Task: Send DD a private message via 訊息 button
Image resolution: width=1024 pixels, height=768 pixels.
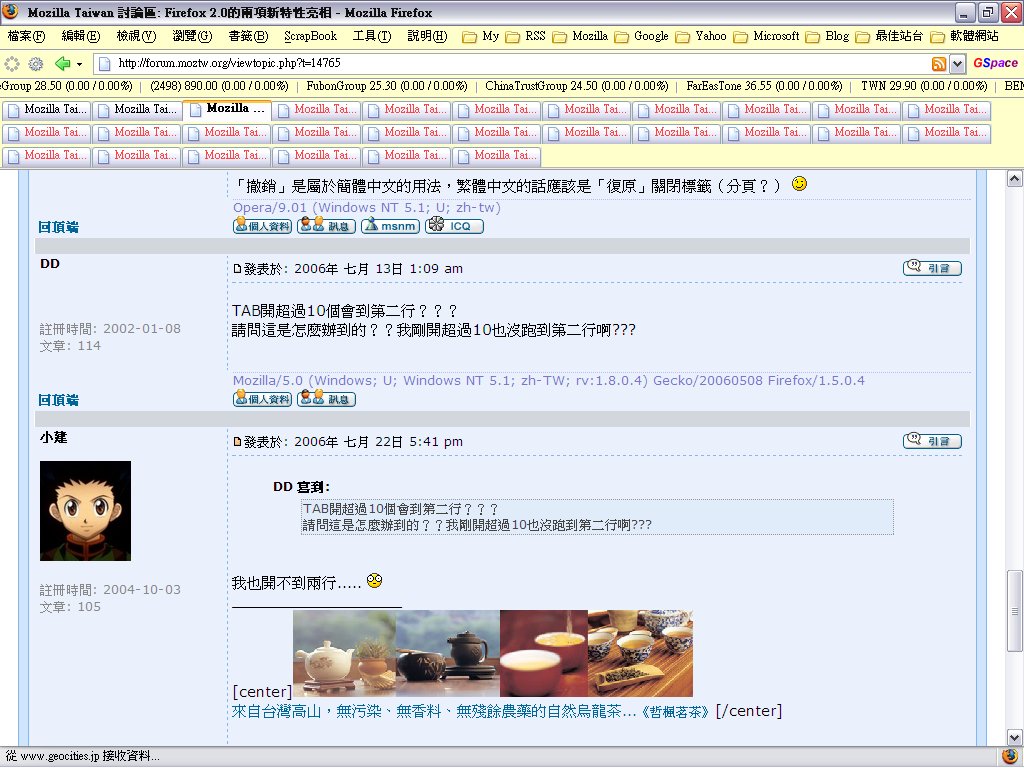Action: click(x=326, y=399)
